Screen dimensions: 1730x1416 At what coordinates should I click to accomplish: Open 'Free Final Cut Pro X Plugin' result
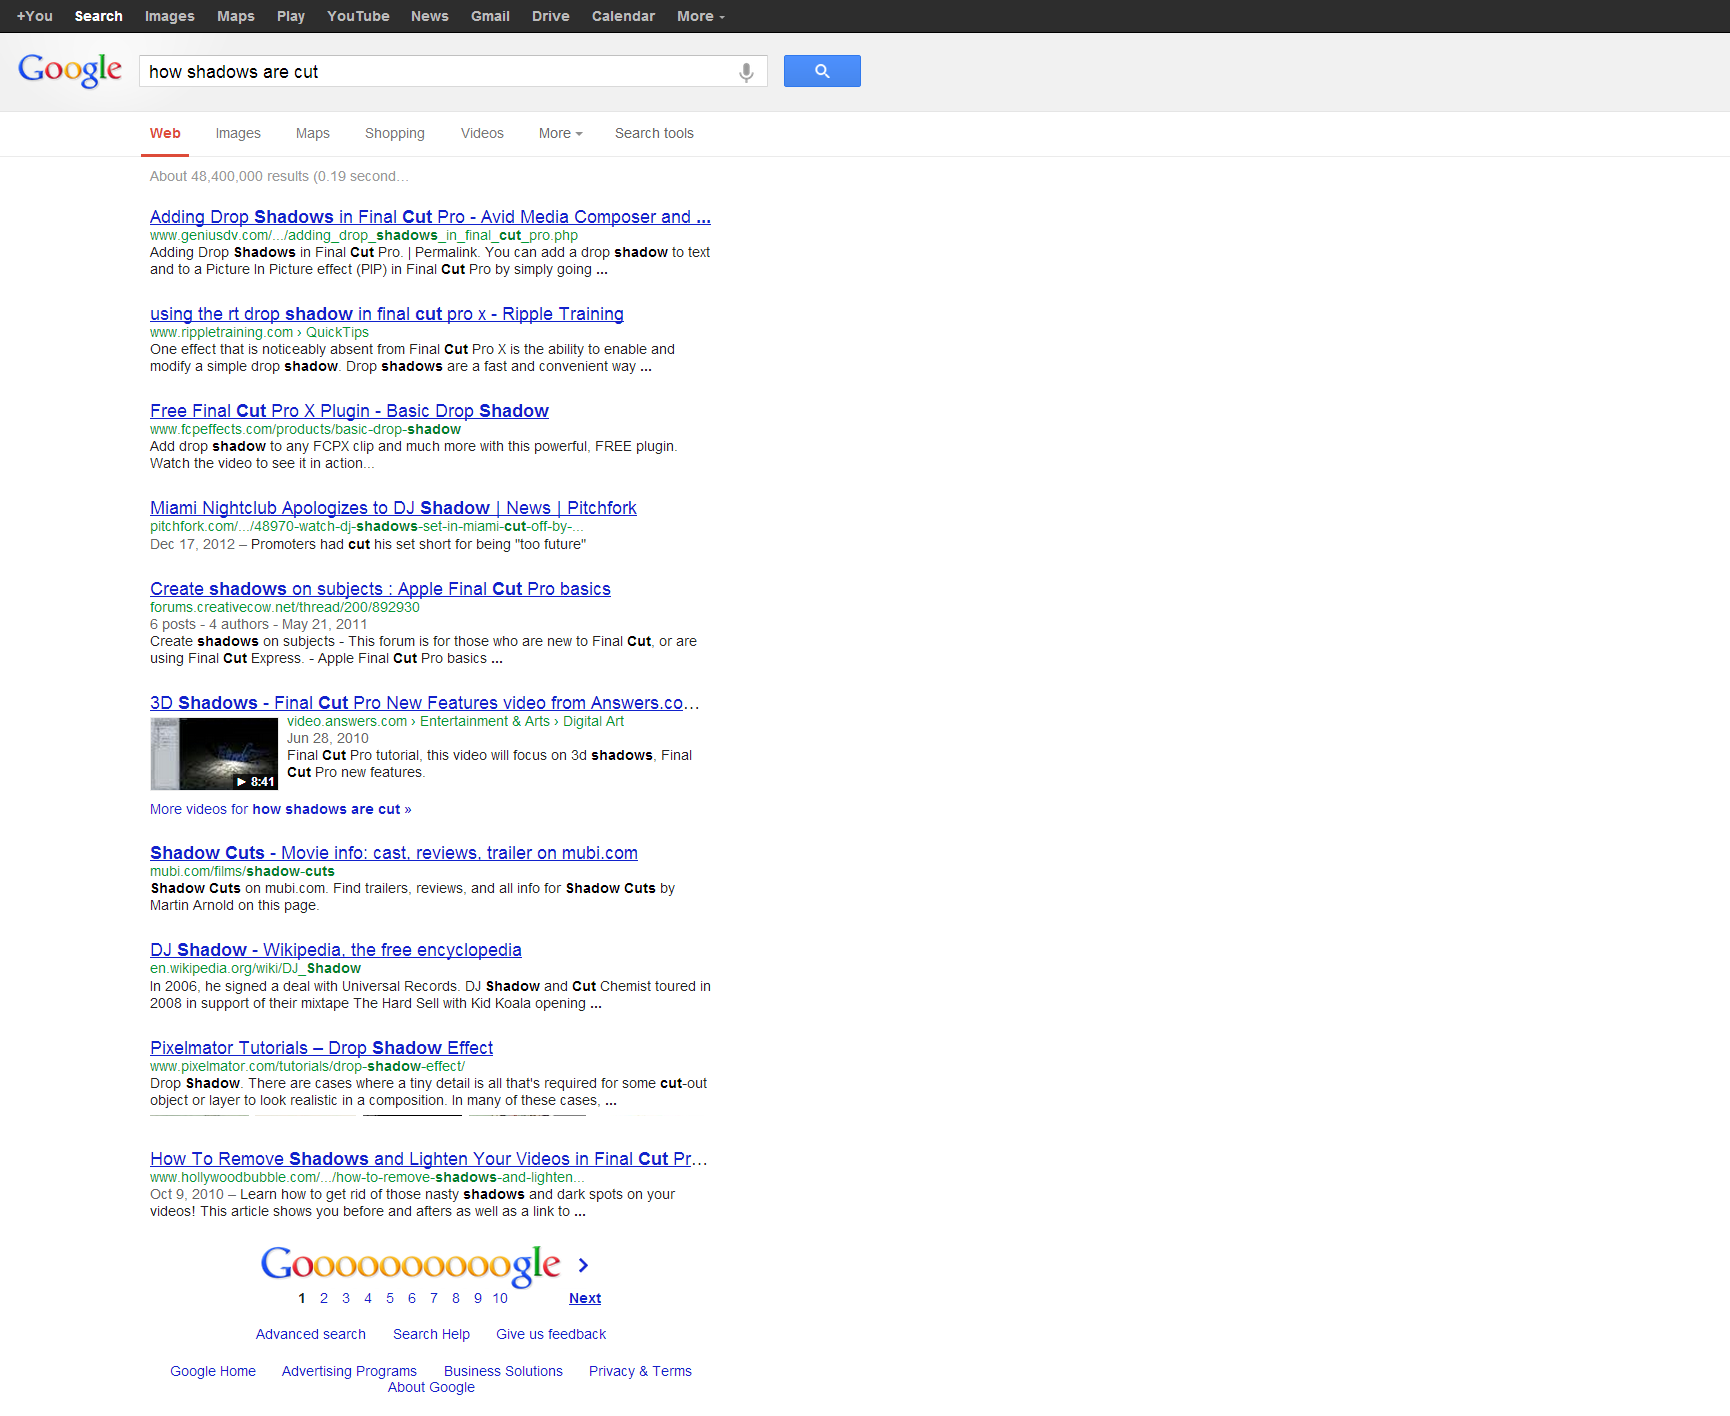(x=349, y=411)
